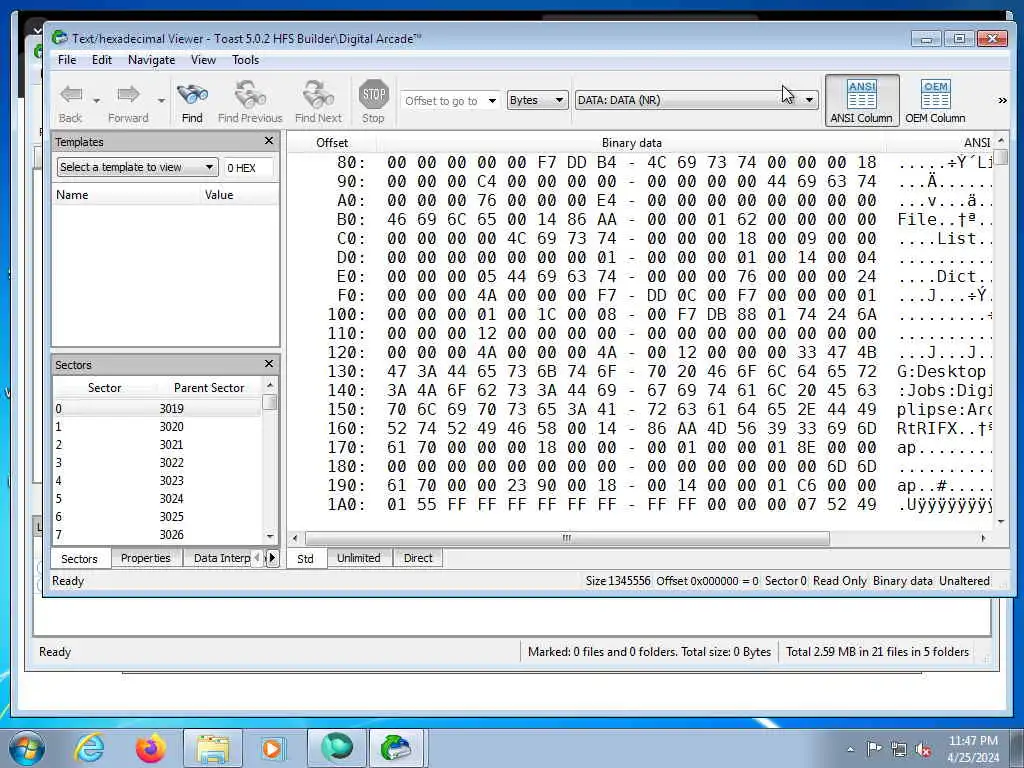This screenshot has width=1024, height=768.
Task: Open the Edit menu
Action: tap(102, 59)
